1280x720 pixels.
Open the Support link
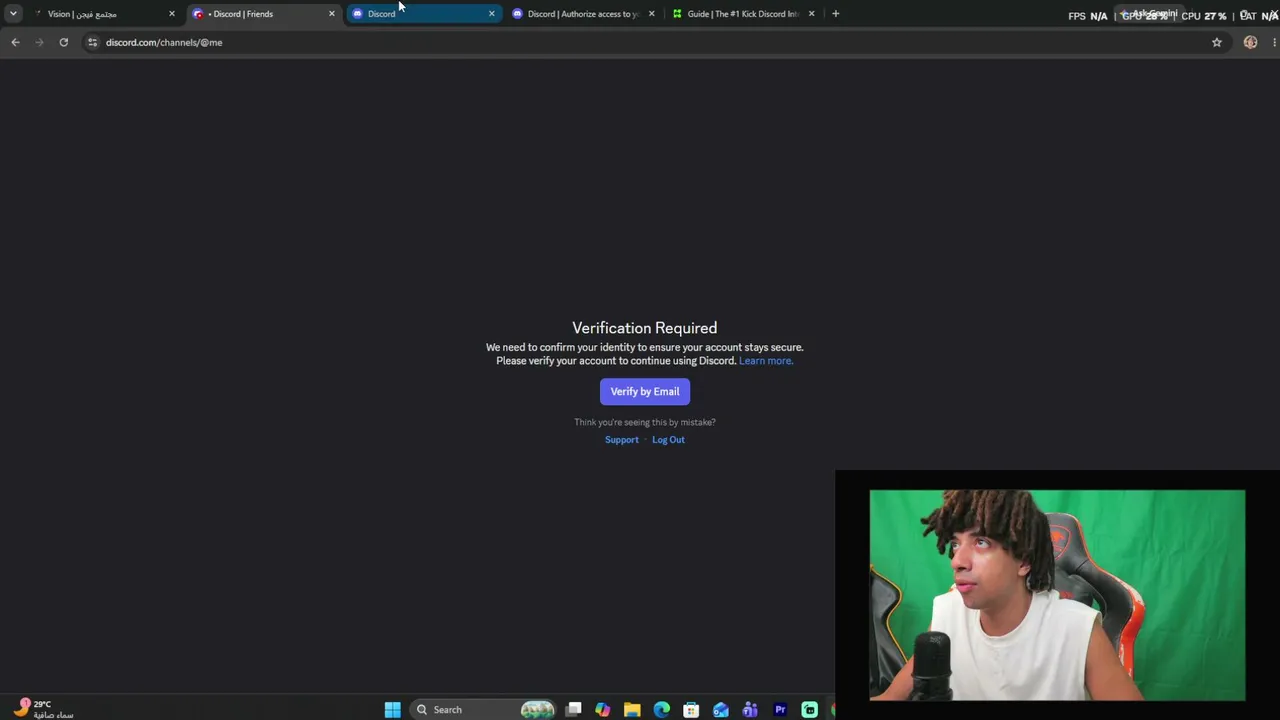[621, 440]
